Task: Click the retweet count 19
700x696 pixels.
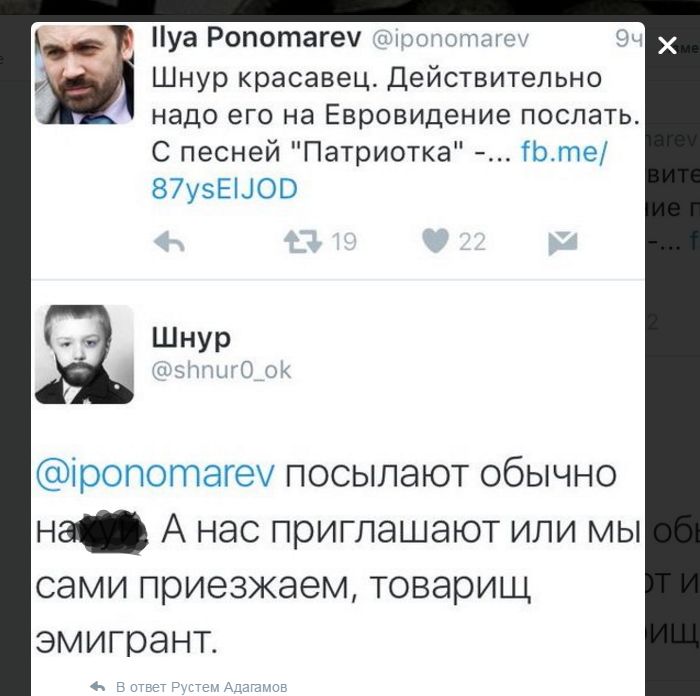Action: (x=343, y=241)
